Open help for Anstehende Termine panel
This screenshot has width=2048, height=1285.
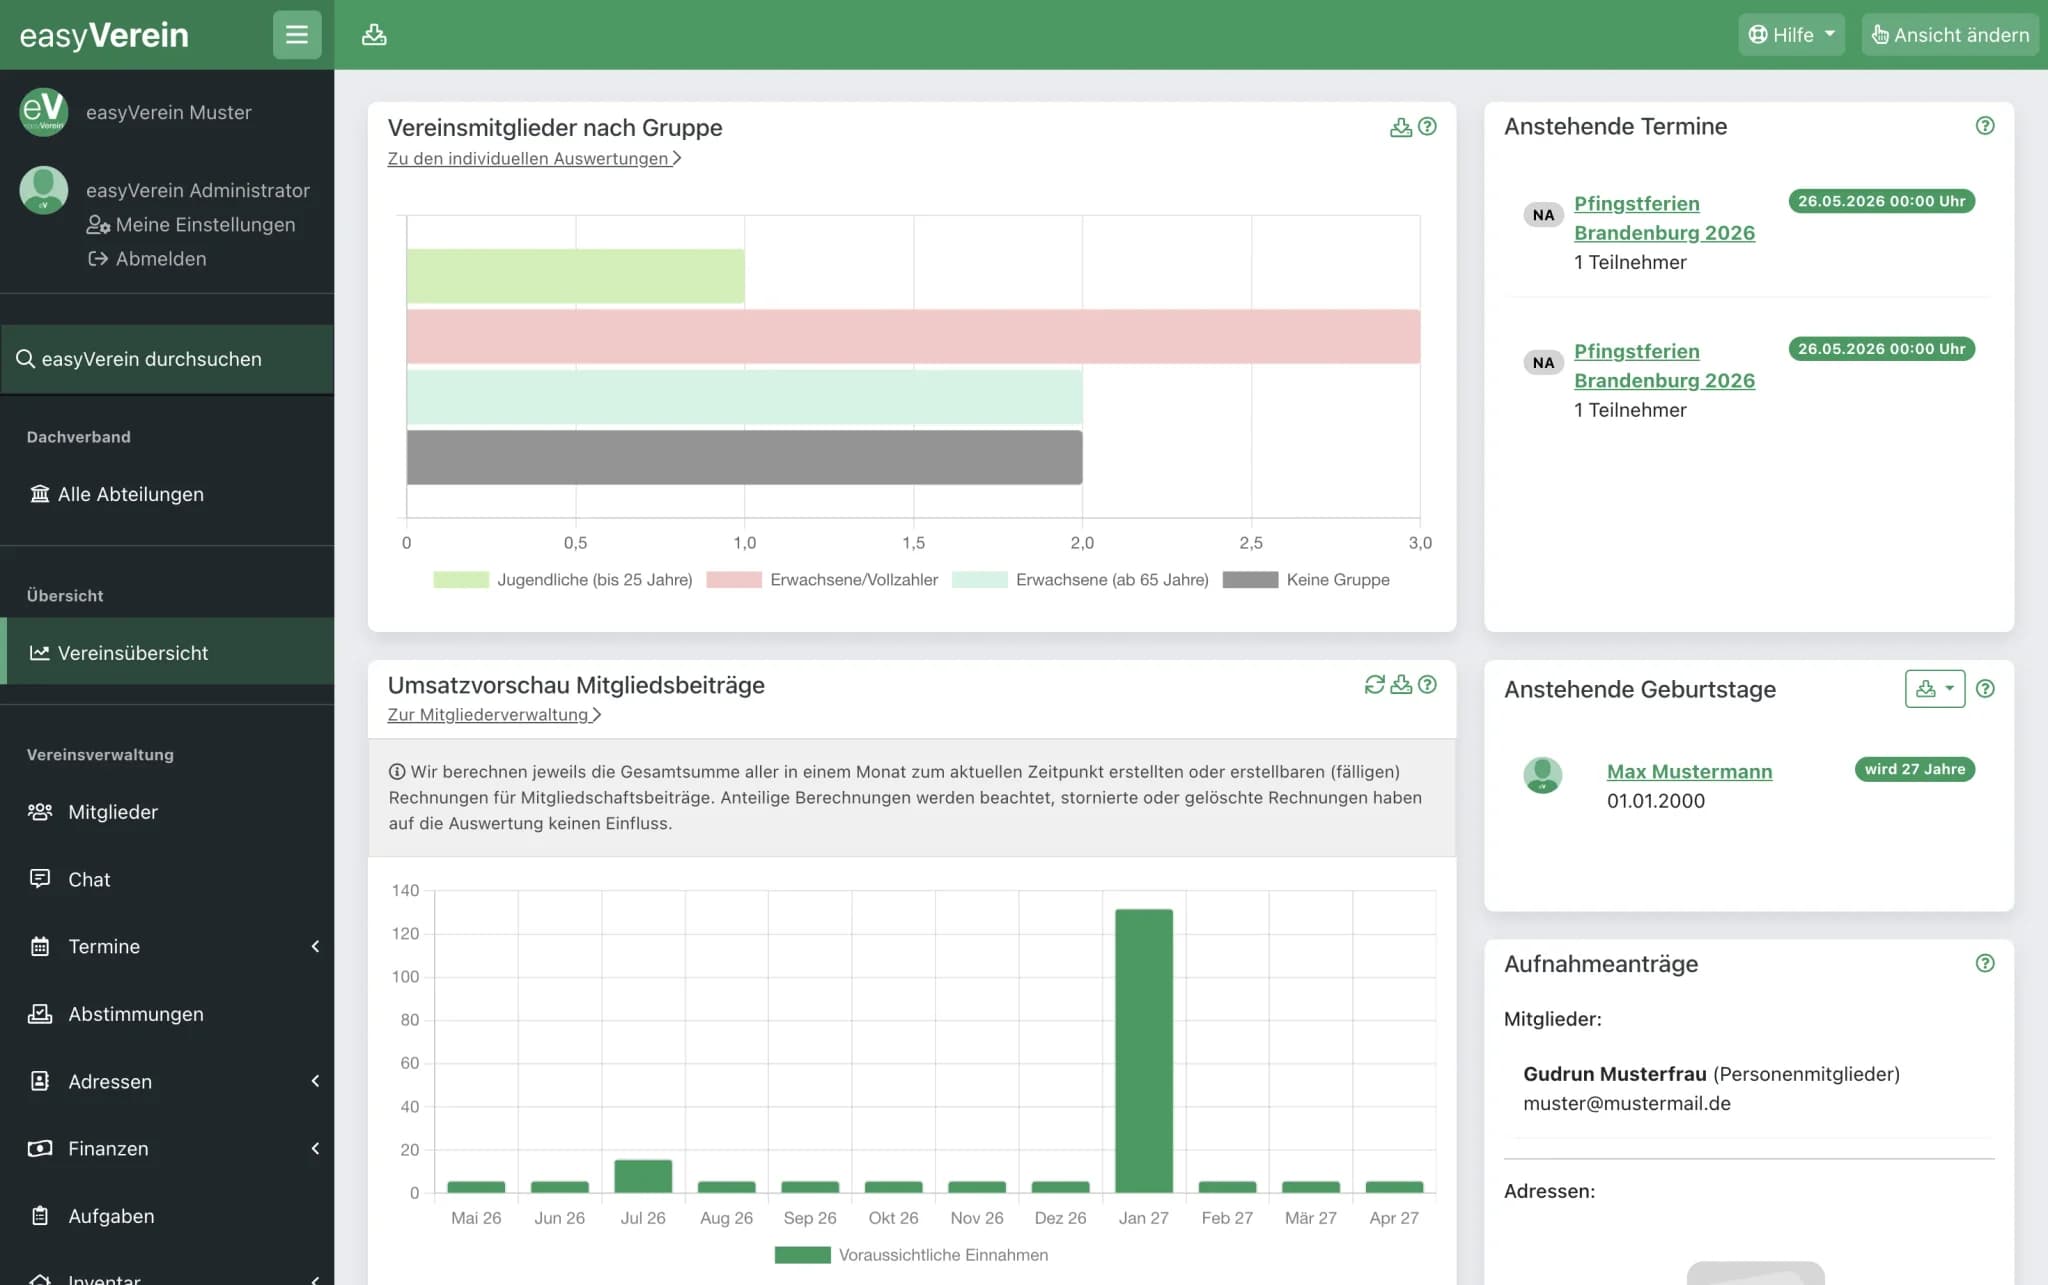[1985, 126]
